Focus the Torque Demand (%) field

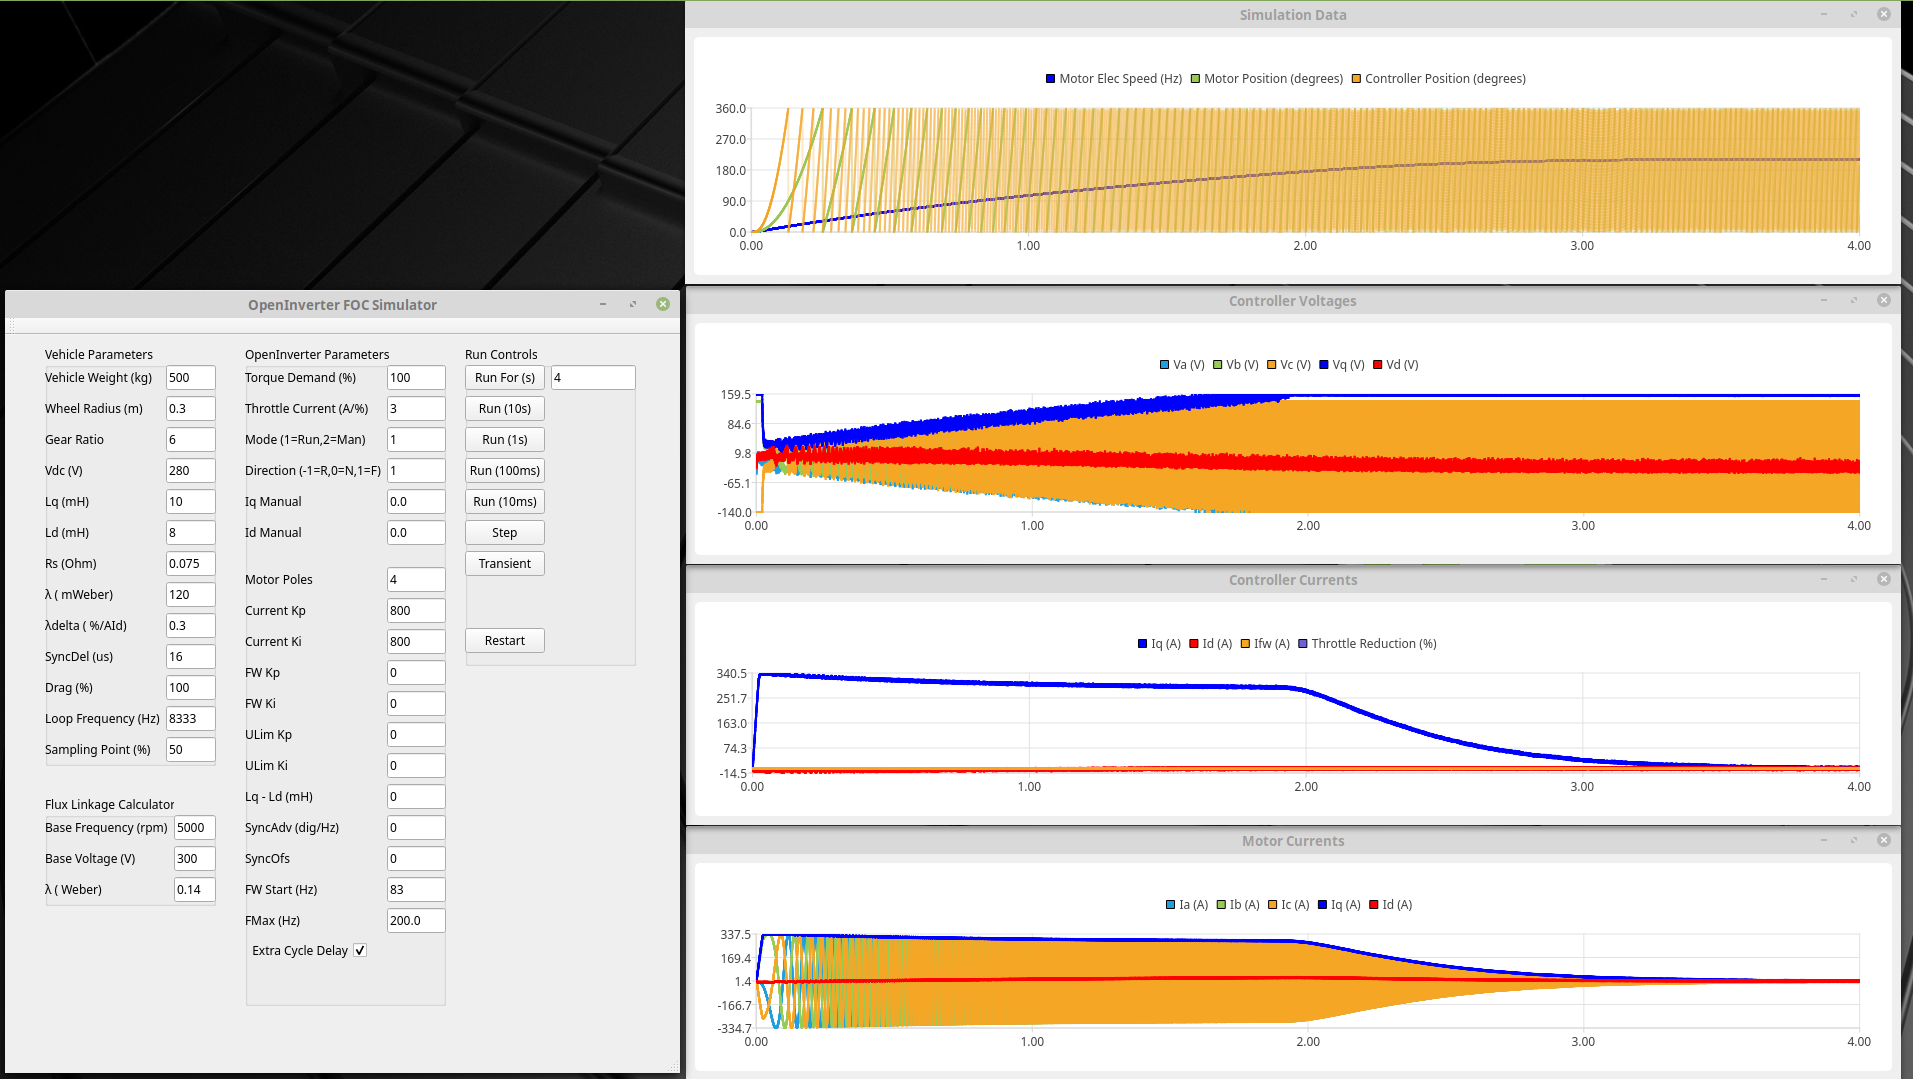pyautogui.click(x=415, y=378)
